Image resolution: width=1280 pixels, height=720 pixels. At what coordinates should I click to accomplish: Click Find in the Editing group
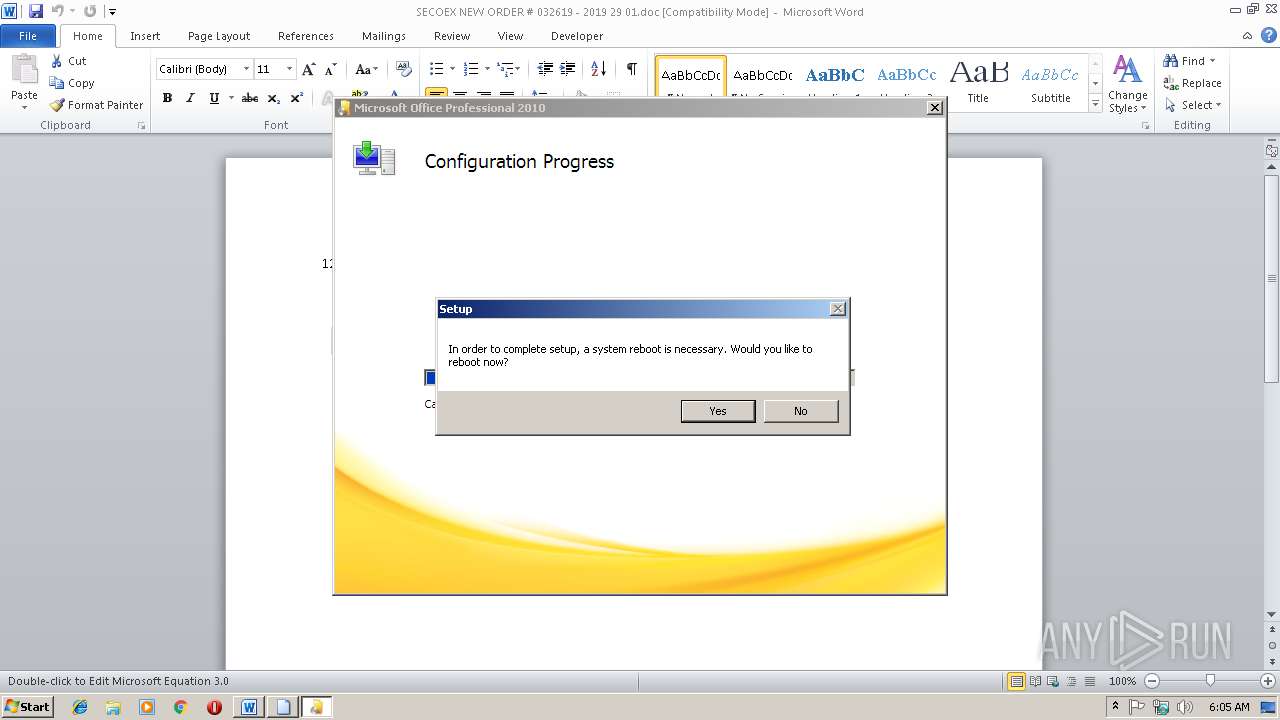1190,61
